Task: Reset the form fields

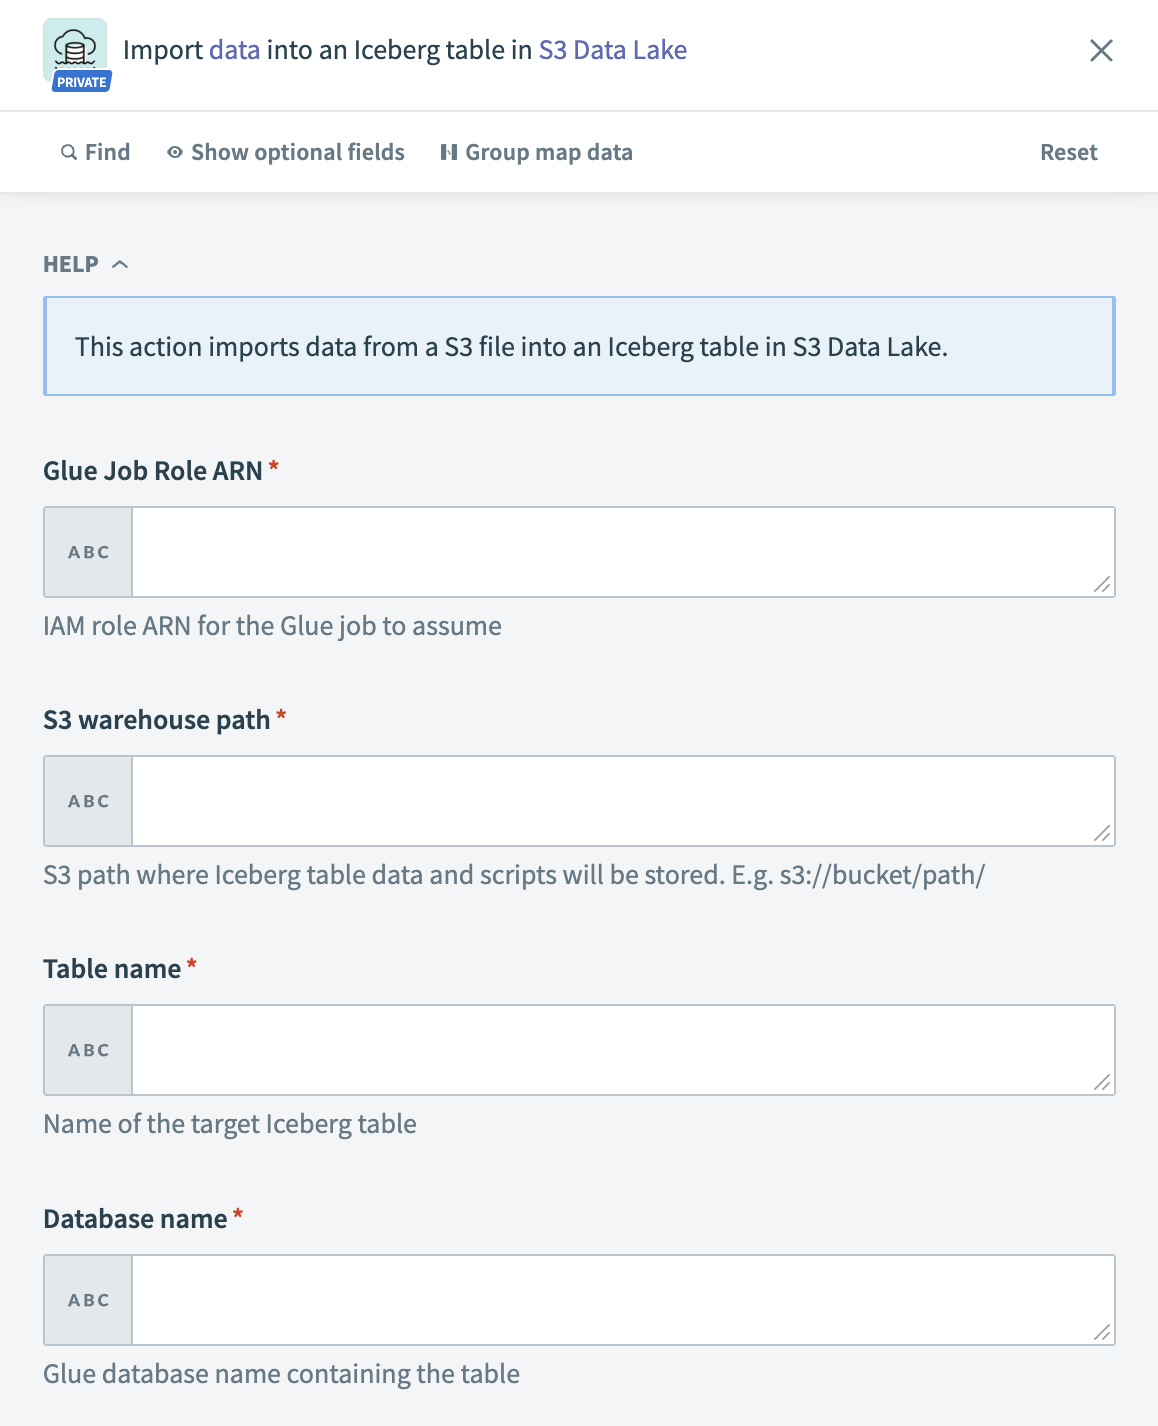Action: click(1068, 152)
